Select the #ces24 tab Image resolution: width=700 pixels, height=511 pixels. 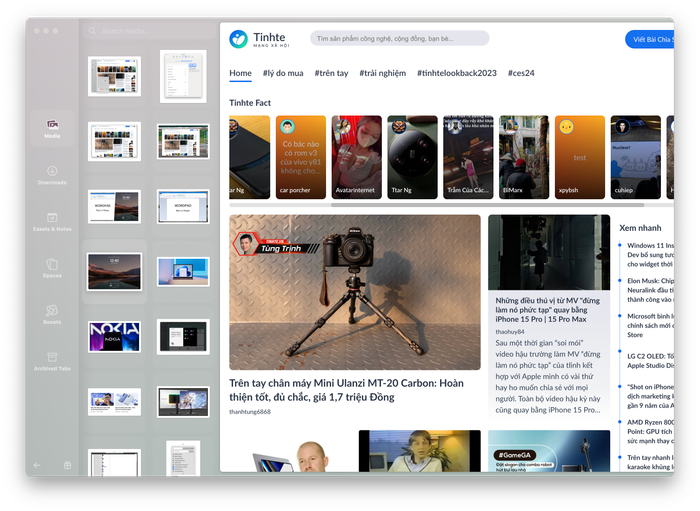(x=521, y=73)
